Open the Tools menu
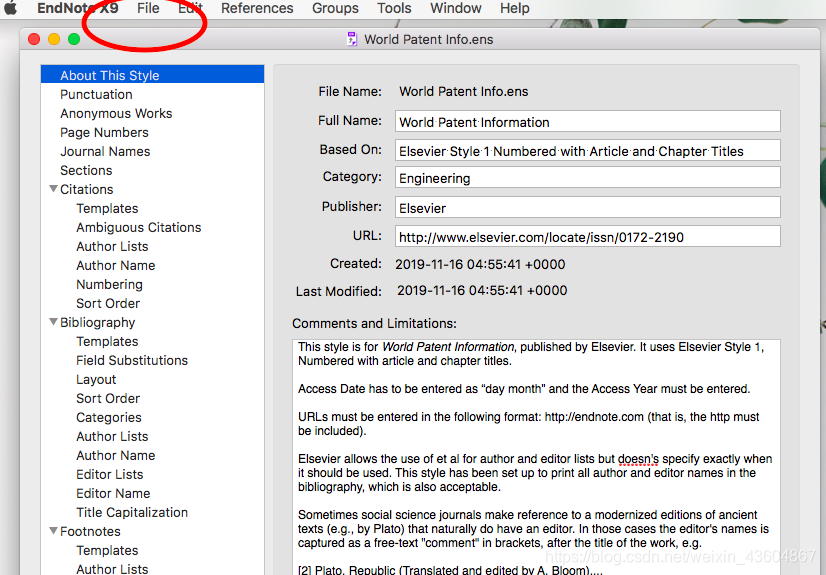Screen dimensions: 826x575 (394, 8)
